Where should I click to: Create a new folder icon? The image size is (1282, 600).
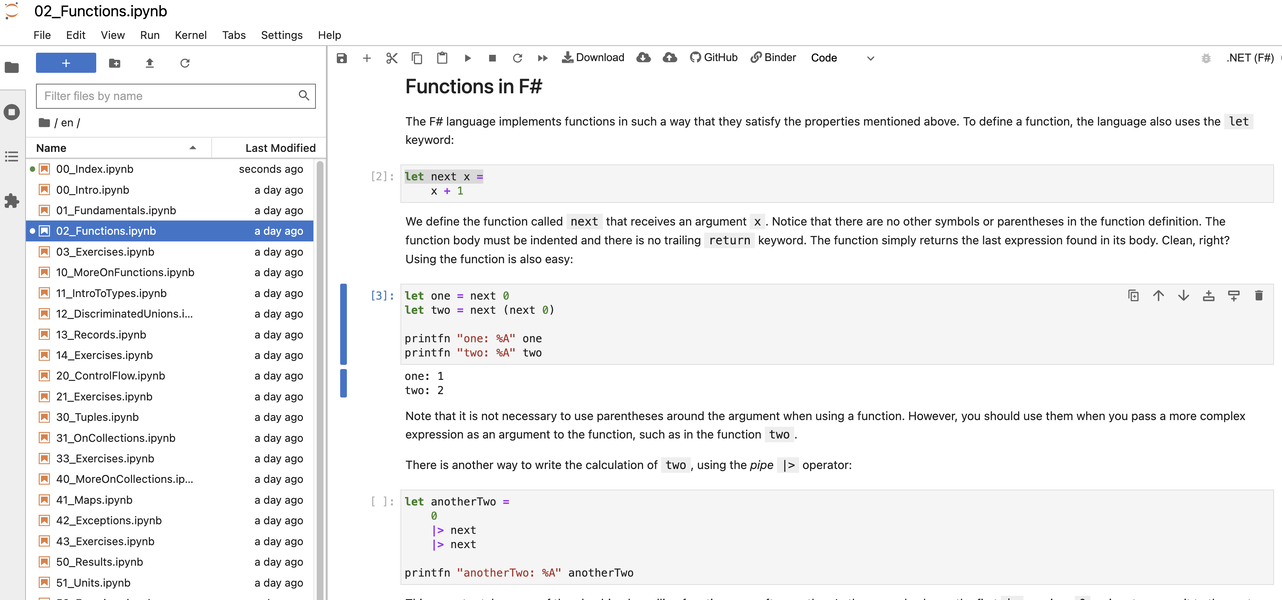pyautogui.click(x=115, y=63)
